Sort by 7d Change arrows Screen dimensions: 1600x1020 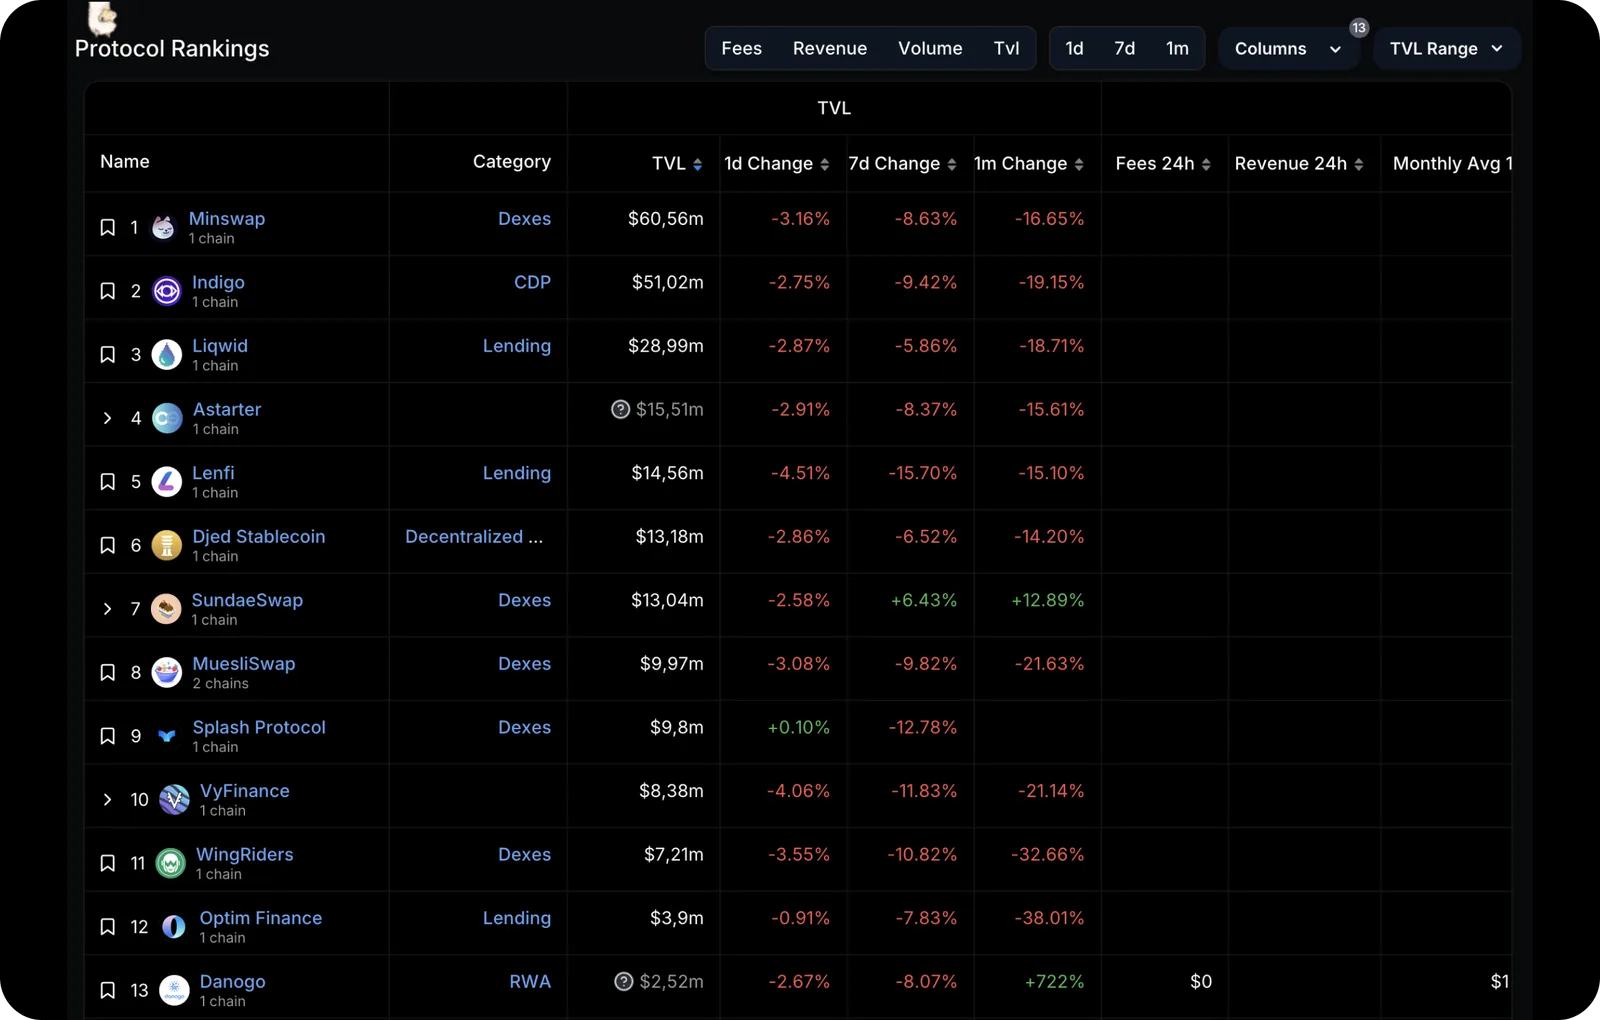pyautogui.click(x=952, y=165)
